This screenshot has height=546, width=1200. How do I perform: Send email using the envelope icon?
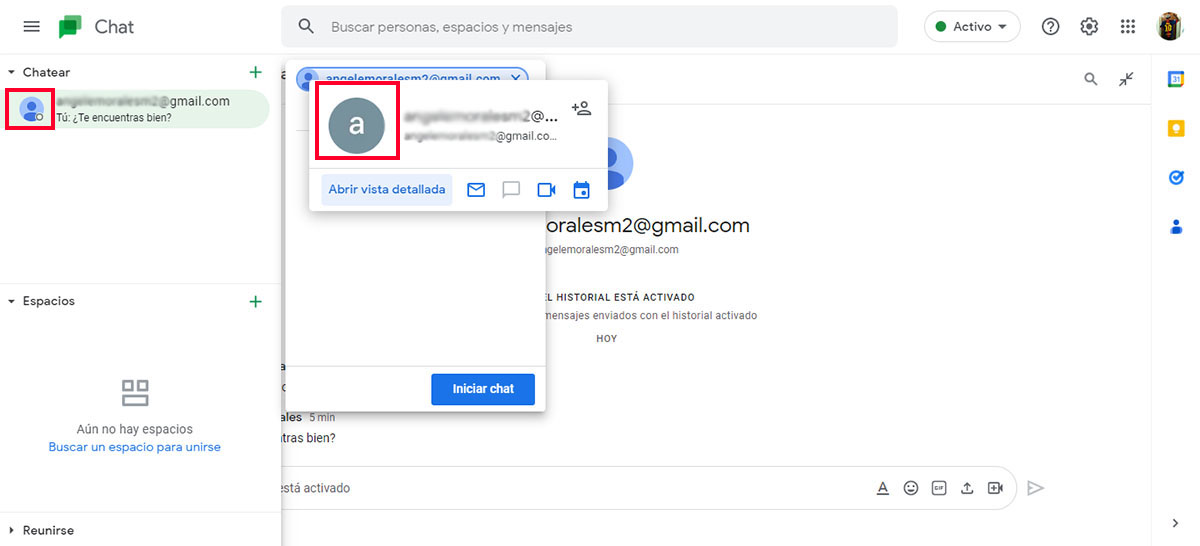(476, 189)
